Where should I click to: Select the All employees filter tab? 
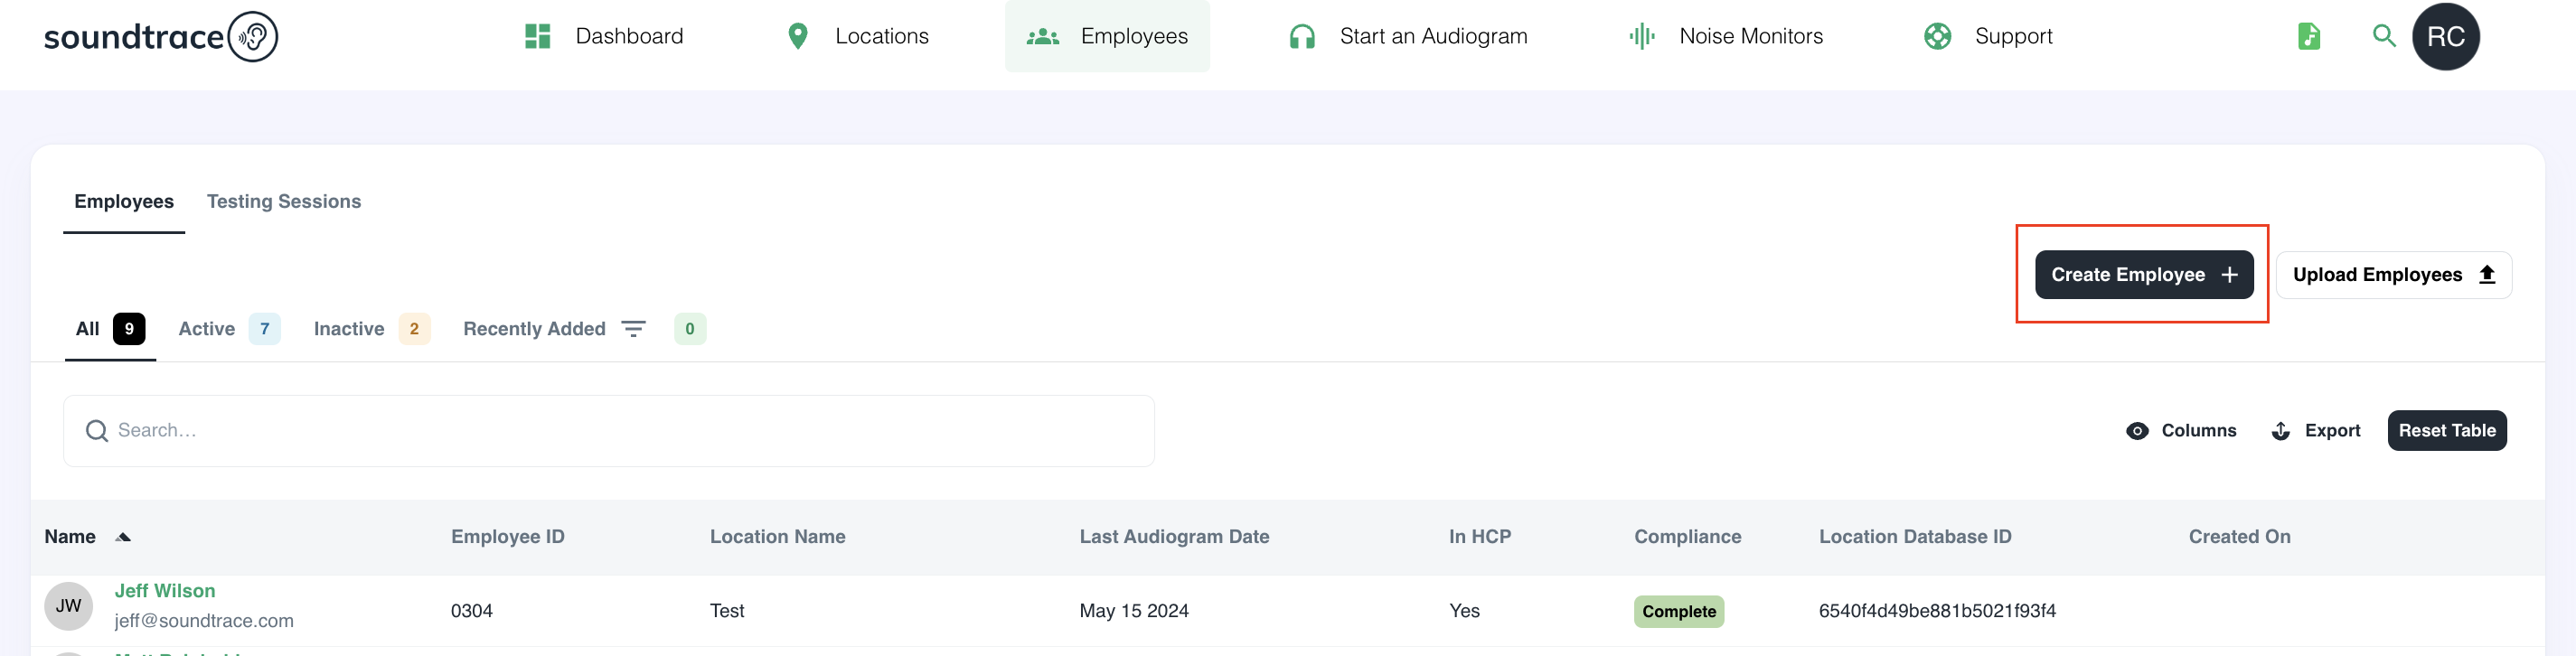[x=110, y=329]
